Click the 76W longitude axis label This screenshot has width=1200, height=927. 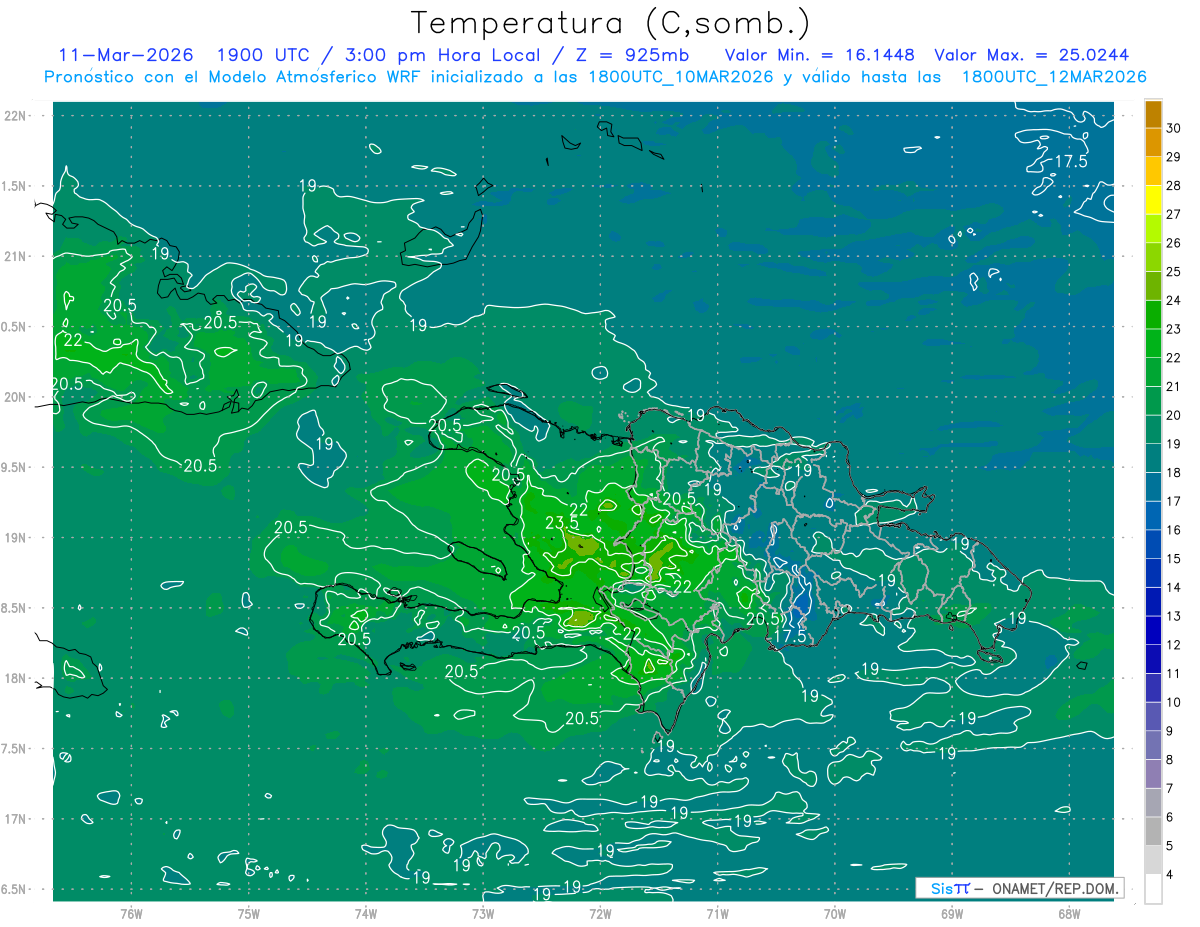point(131,913)
